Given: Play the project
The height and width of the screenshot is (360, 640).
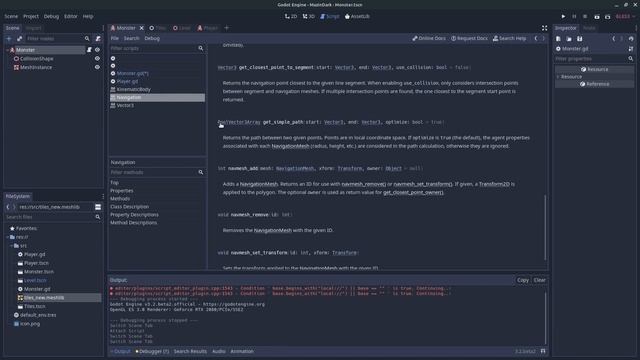Looking at the screenshot, I should pyautogui.click(x=563, y=16).
